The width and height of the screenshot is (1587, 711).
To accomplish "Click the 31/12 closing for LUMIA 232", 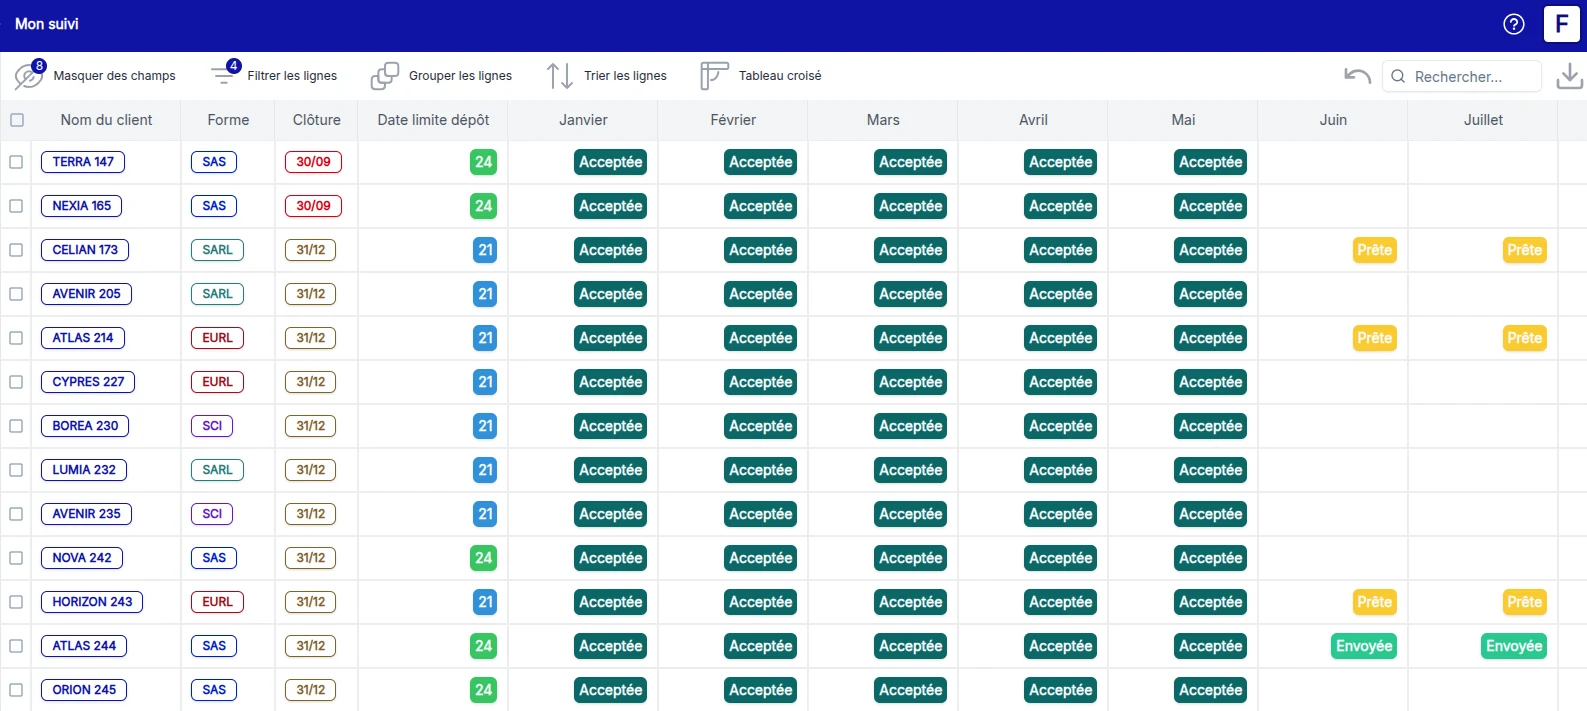I will pyautogui.click(x=311, y=470).
